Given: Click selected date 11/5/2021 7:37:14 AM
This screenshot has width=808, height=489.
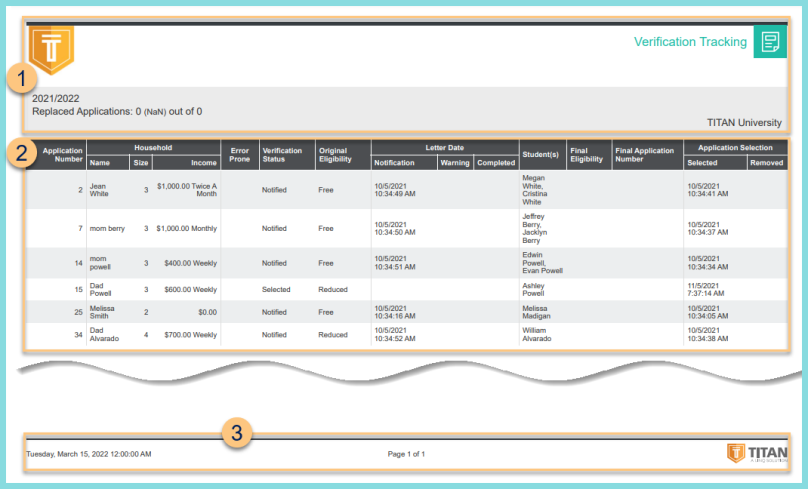Looking at the screenshot, I should pos(705,290).
